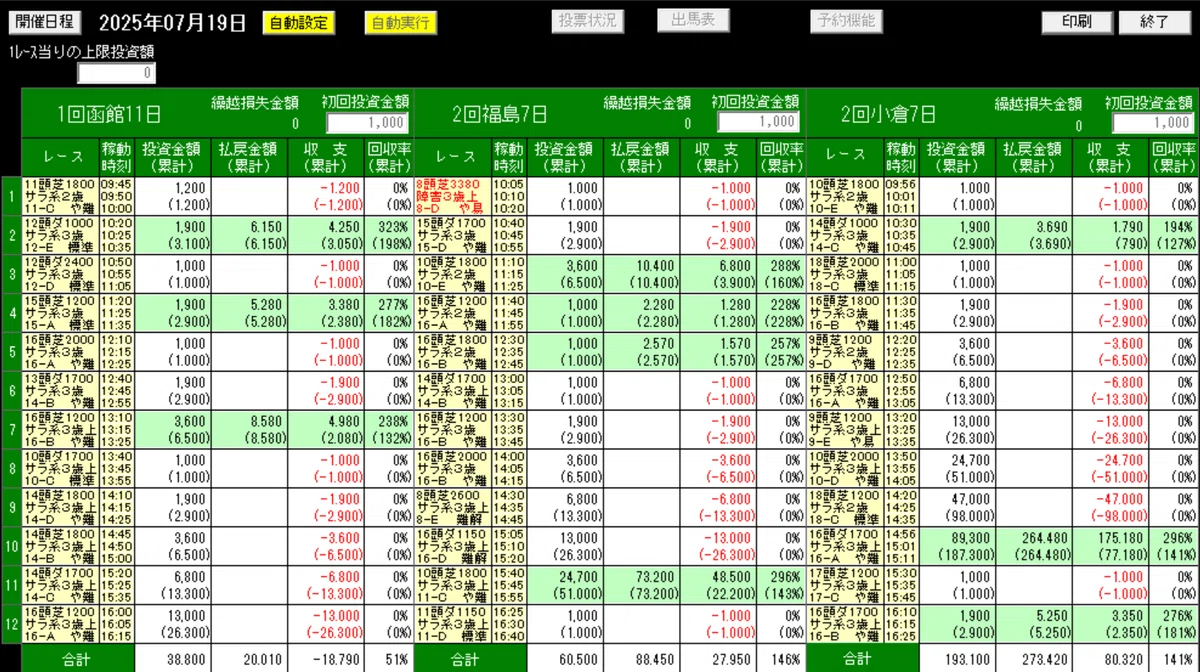Click Hakodate total investment 38.800

click(x=172, y=659)
